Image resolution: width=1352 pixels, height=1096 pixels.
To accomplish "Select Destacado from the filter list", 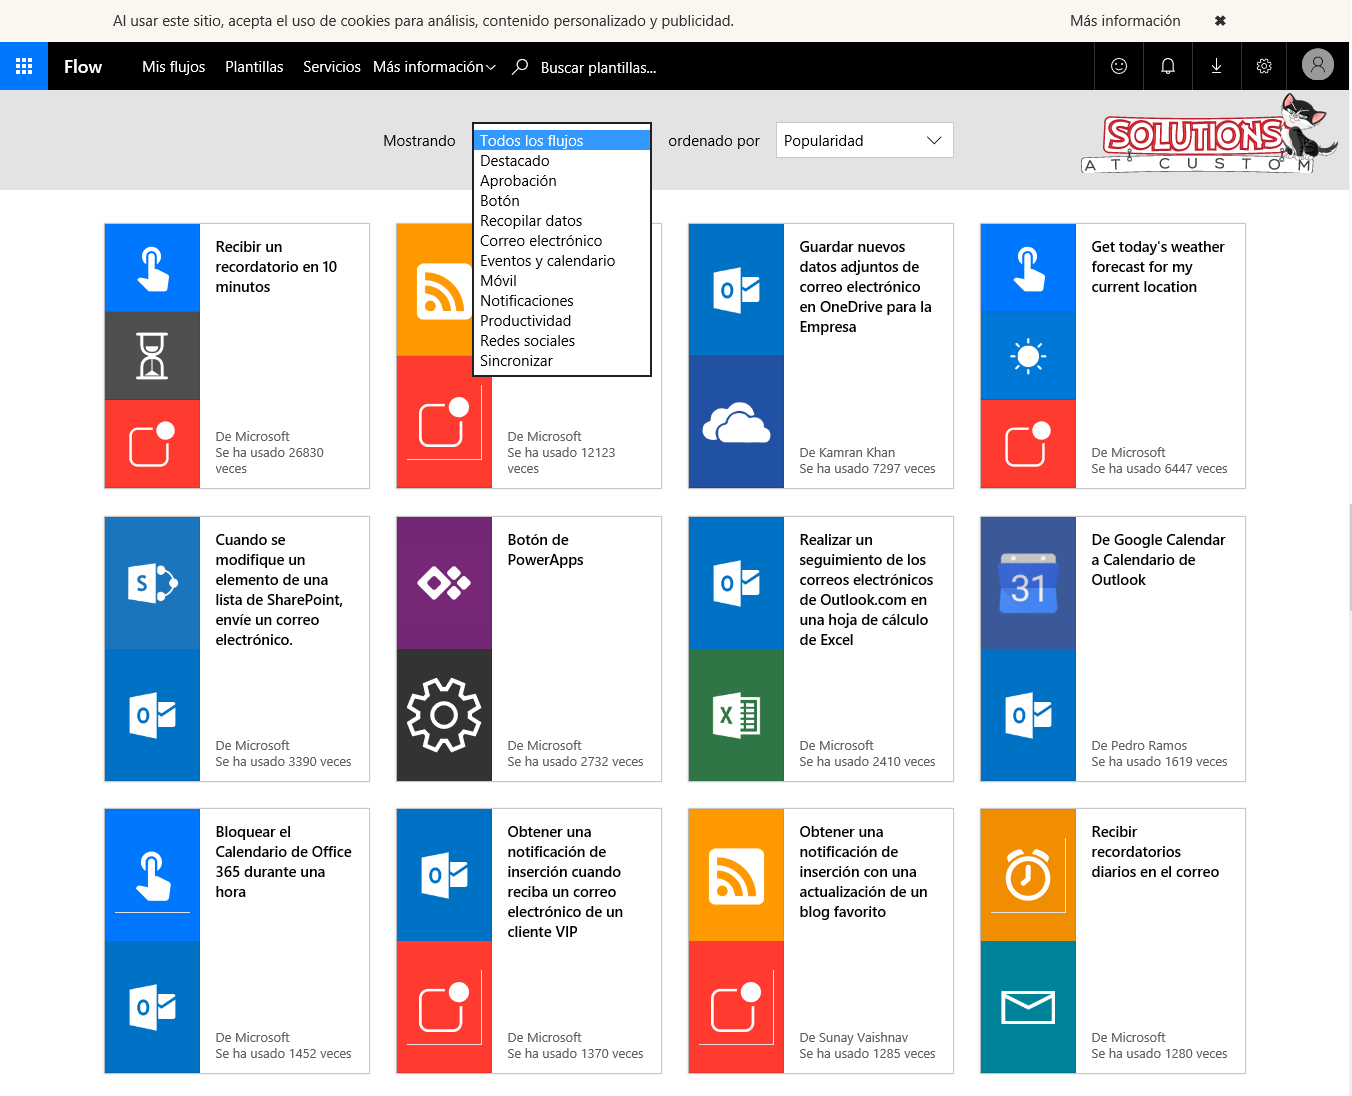I will (x=562, y=161).
